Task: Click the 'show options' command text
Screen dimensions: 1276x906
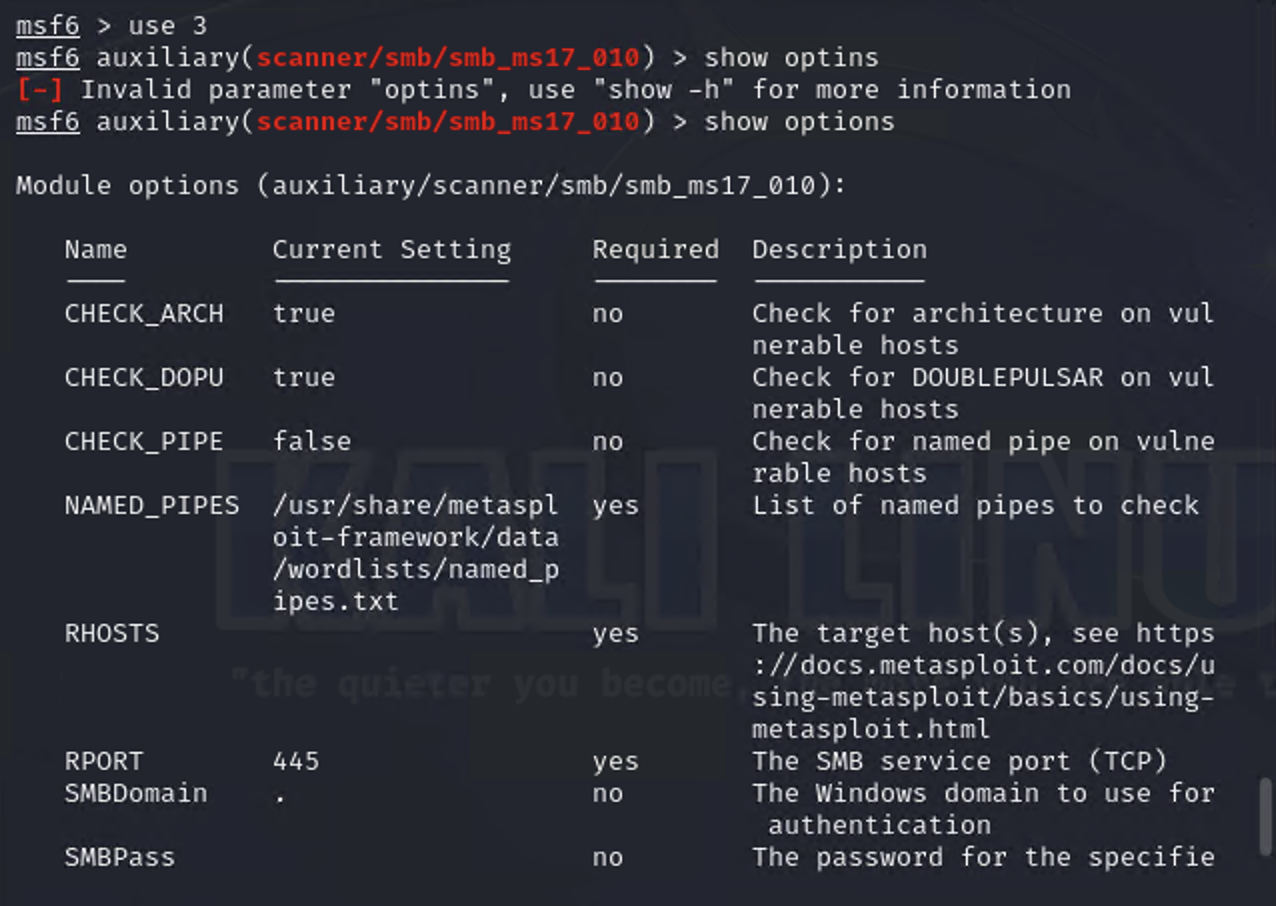Action: click(800, 121)
